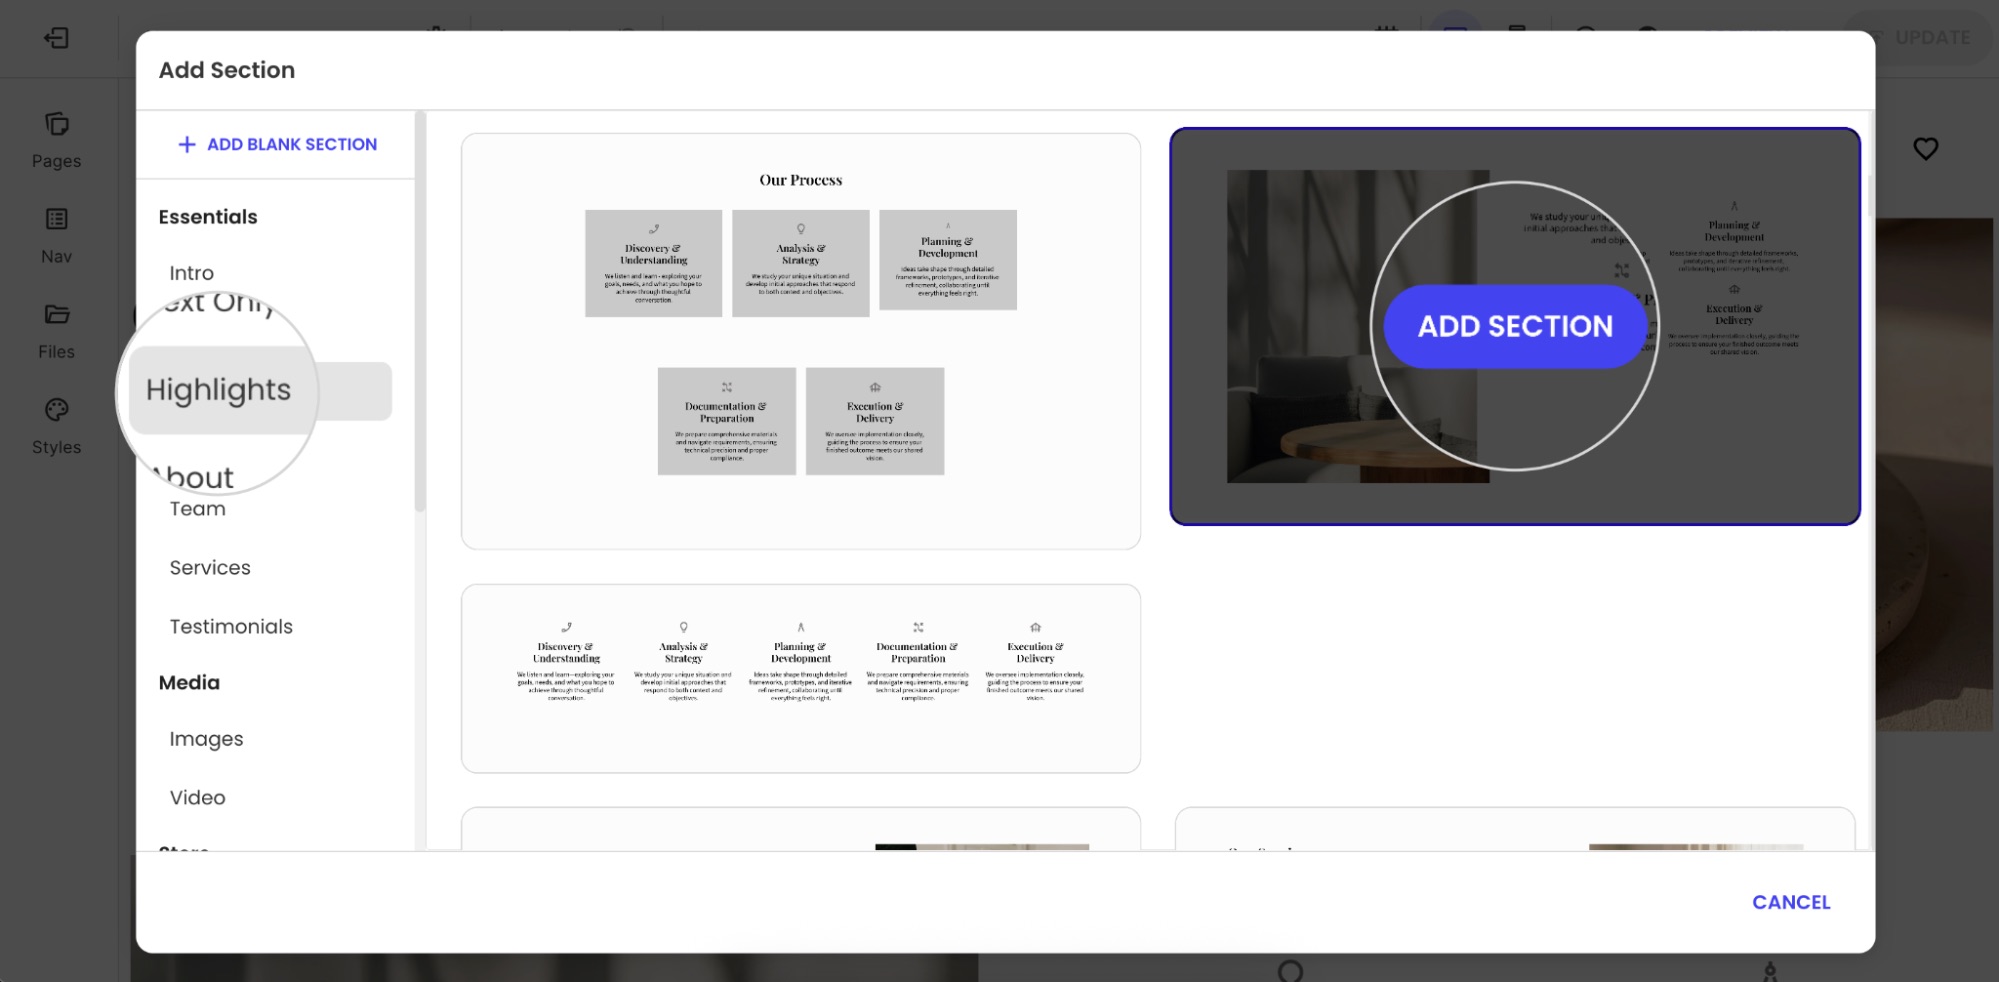The height and width of the screenshot is (982, 1999).
Task: Click the Add Blank Section plus button
Action: [277, 144]
